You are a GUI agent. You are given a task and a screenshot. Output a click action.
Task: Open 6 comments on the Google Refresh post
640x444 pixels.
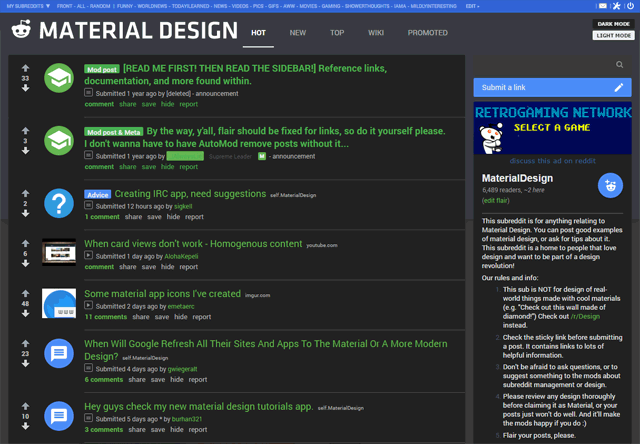pyautogui.click(x=104, y=380)
